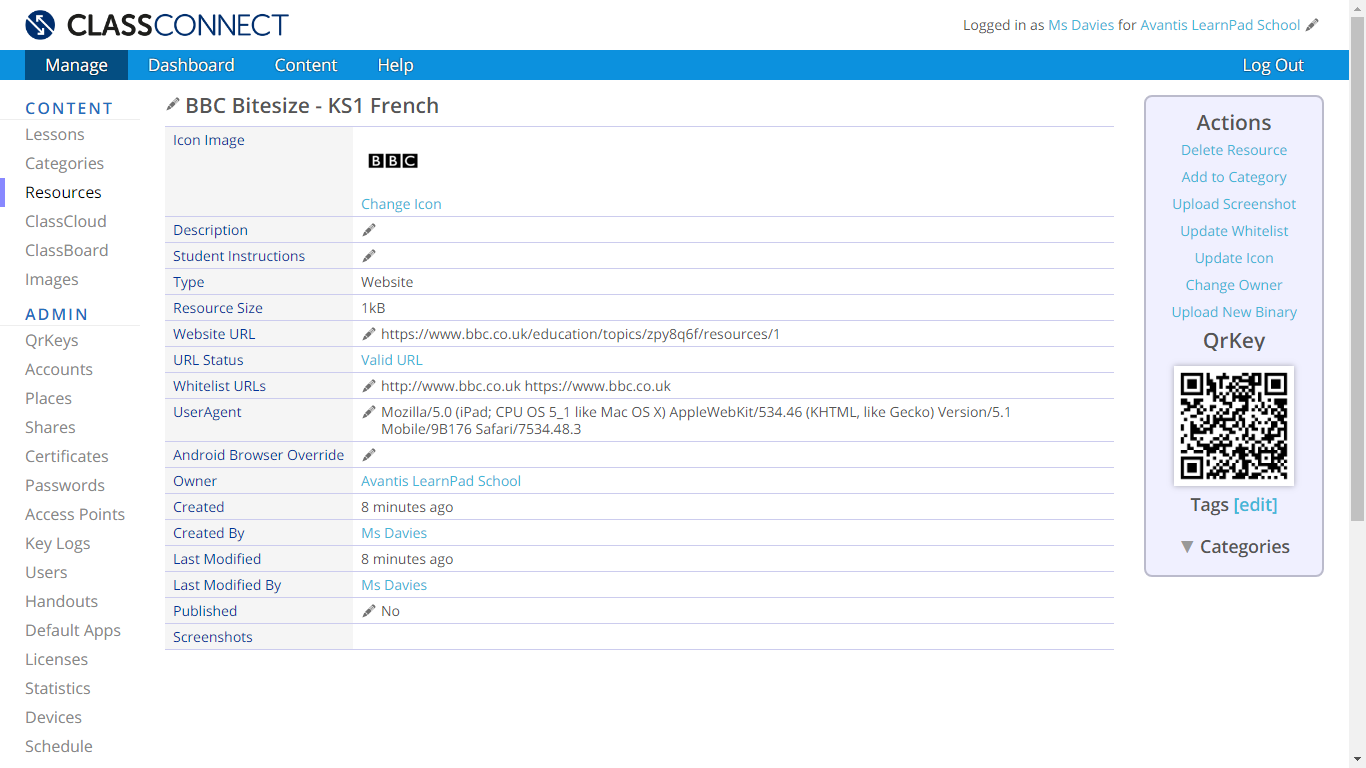Open Licenses in the sidebar
Image resolution: width=1366 pixels, height=768 pixels.
tap(57, 660)
